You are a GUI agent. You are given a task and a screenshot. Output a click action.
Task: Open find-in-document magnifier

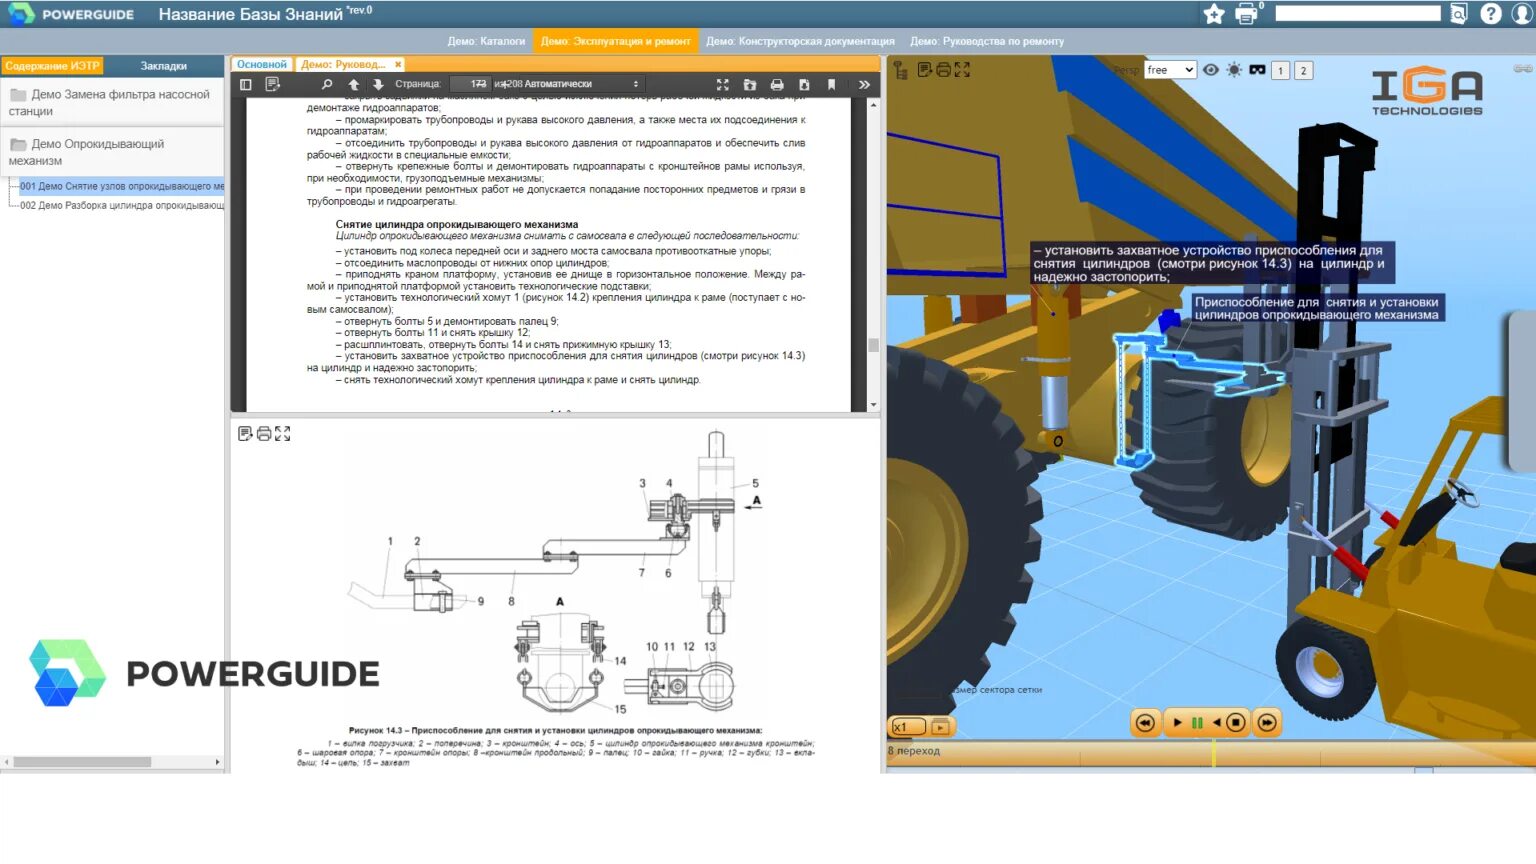coord(326,85)
